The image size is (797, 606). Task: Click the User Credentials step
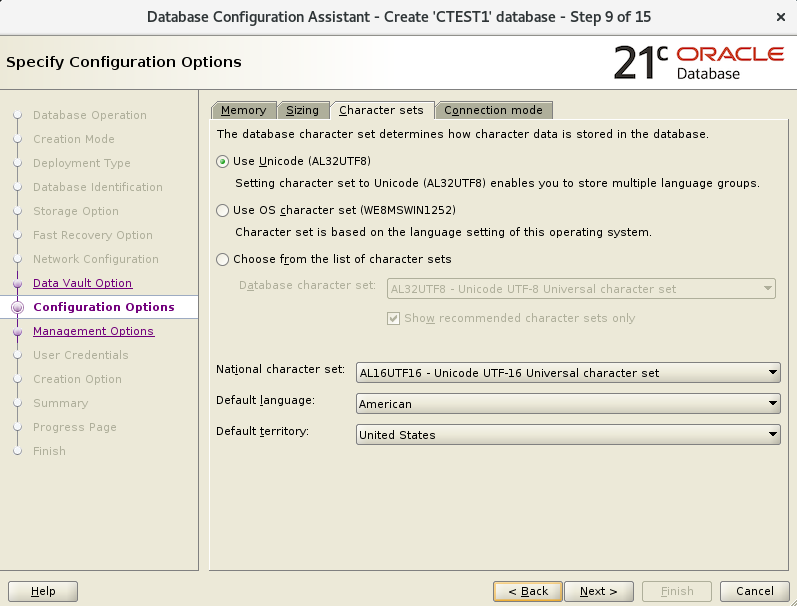click(x=81, y=355)
